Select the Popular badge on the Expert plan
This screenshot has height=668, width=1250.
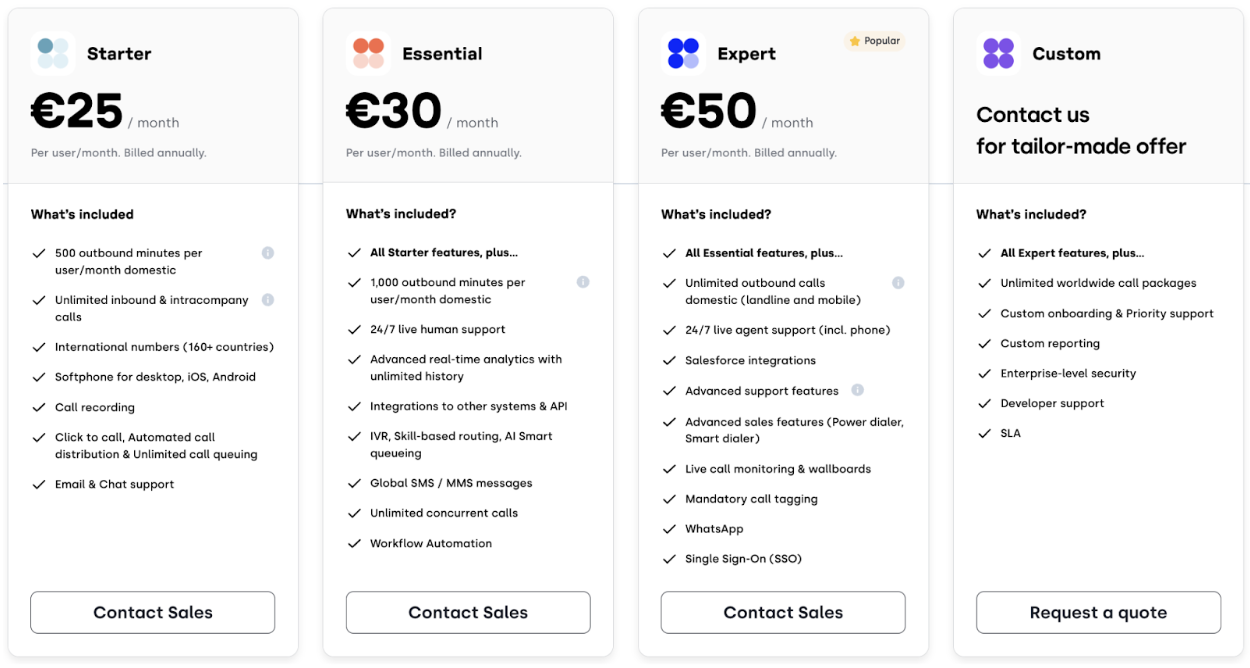tap(874, 41)
